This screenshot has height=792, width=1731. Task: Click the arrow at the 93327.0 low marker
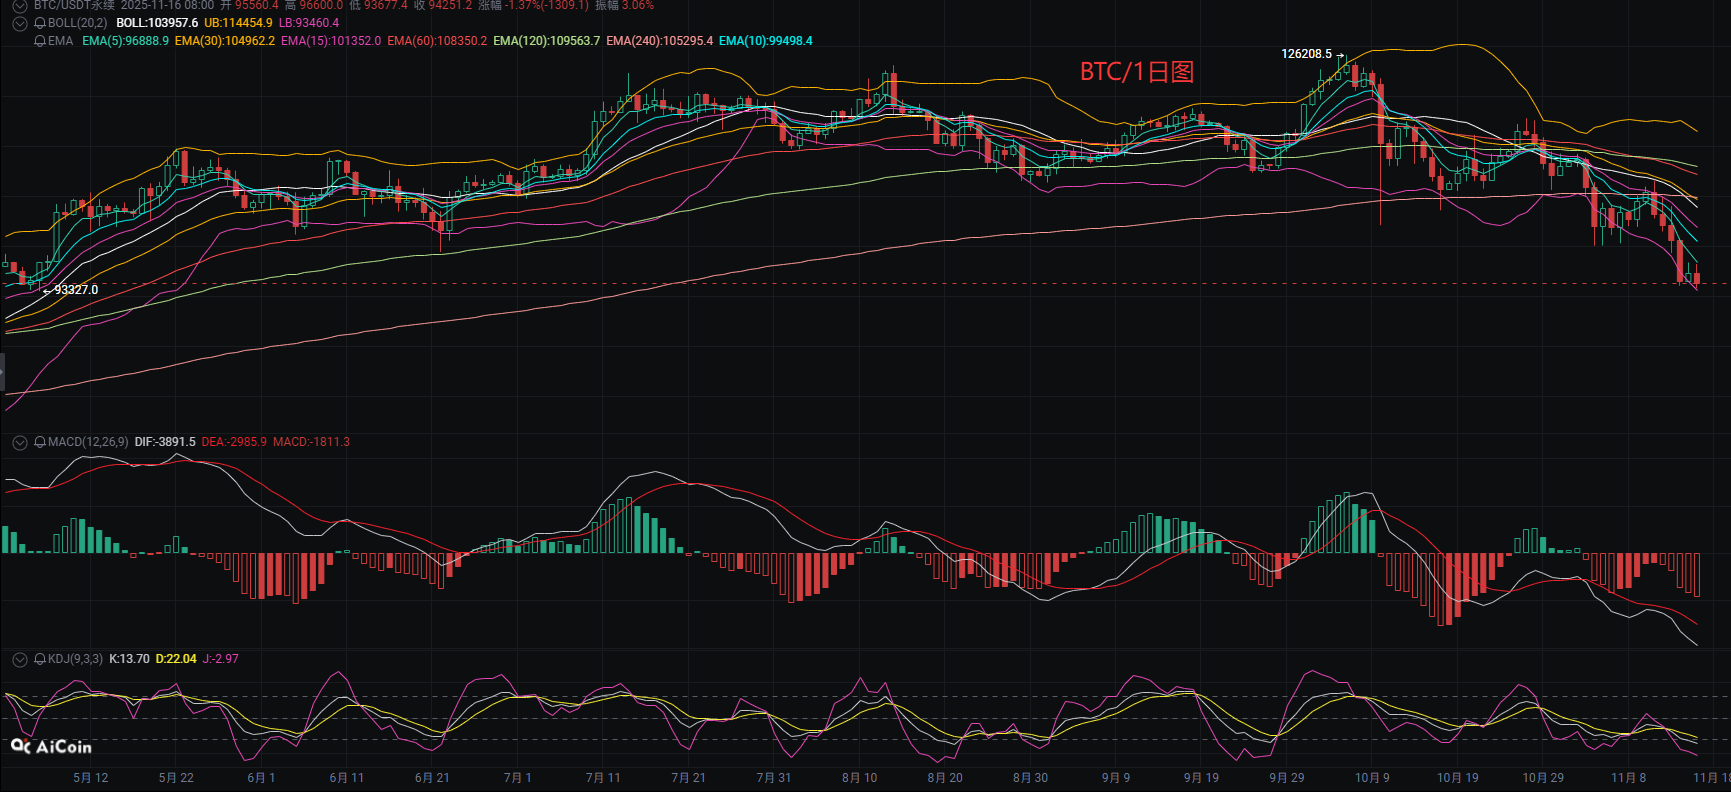(x=46, y=290)
